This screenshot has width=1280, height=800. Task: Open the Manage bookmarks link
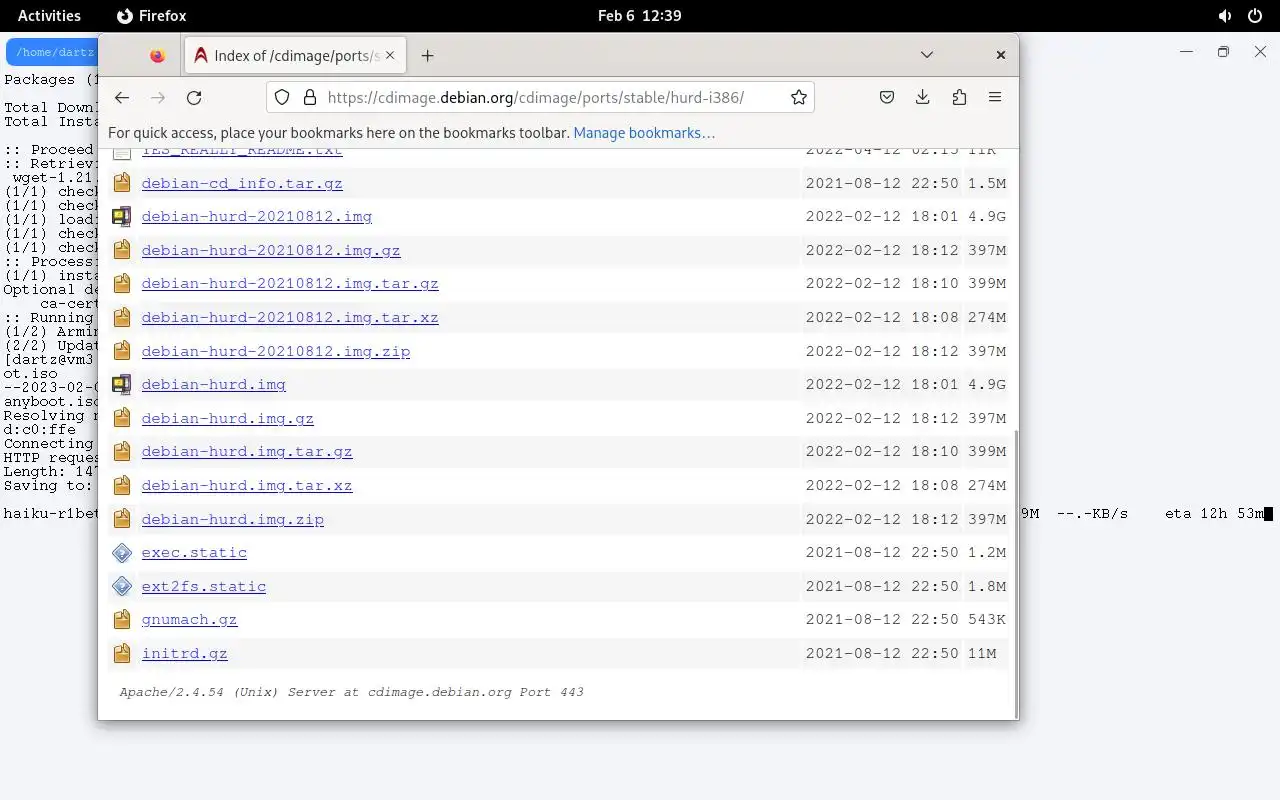[644, 132]
